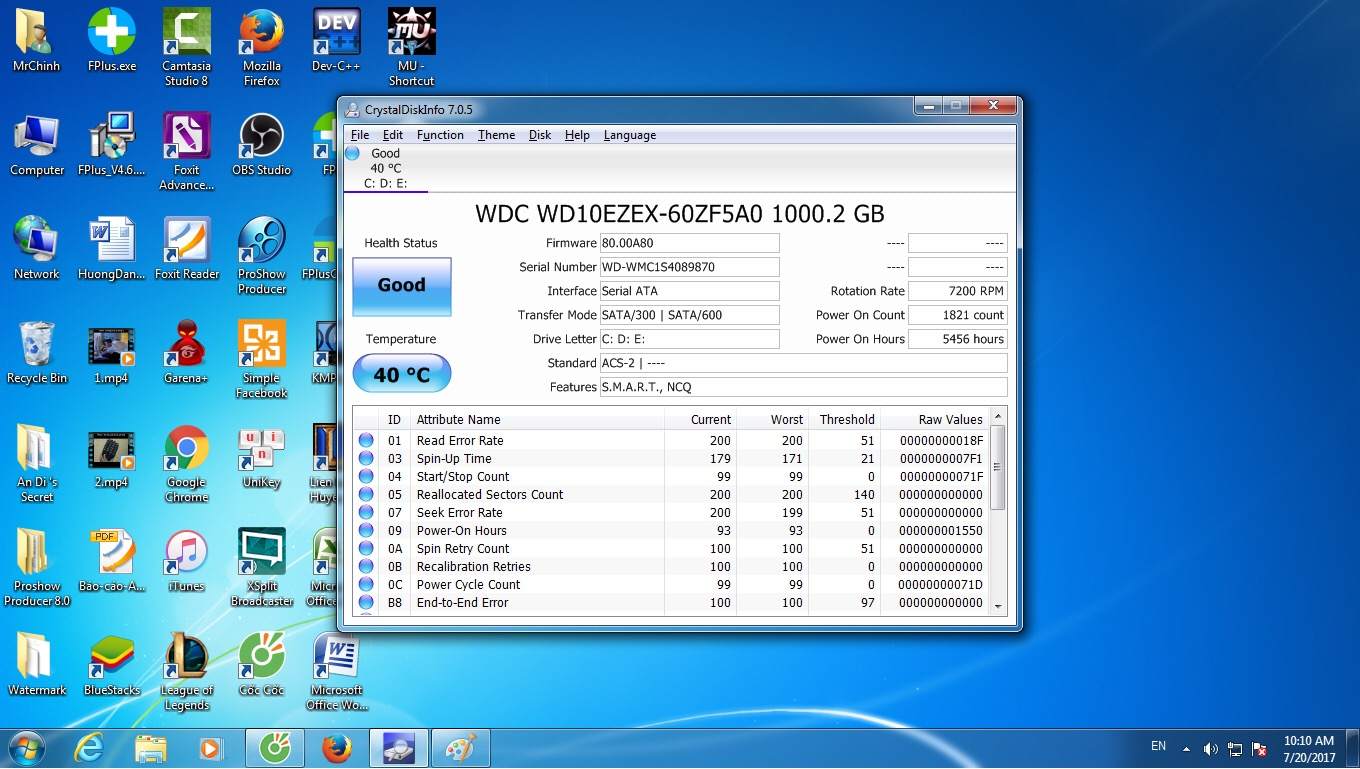Click the Good health status button
Viewport: 1360px width, 769px height.
[401, 286]
